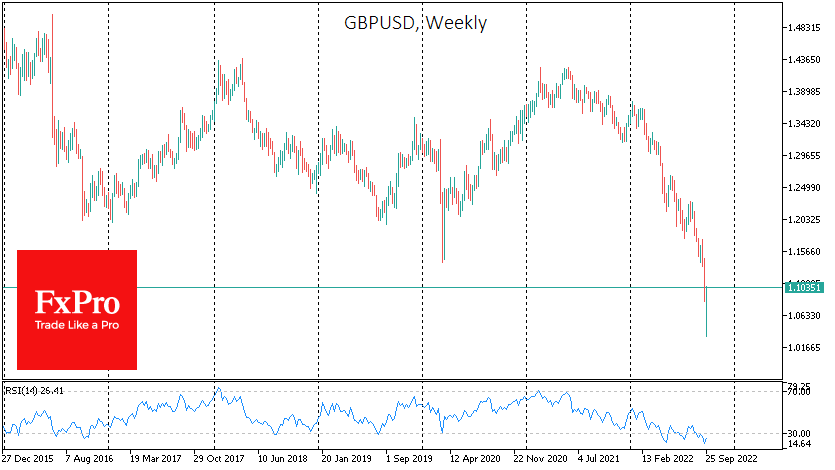The height and width of the screenshot is (470, 835).
Task: Click the 1.20325 price axis value
Action: pyautogui.click(x=804, y=219)
